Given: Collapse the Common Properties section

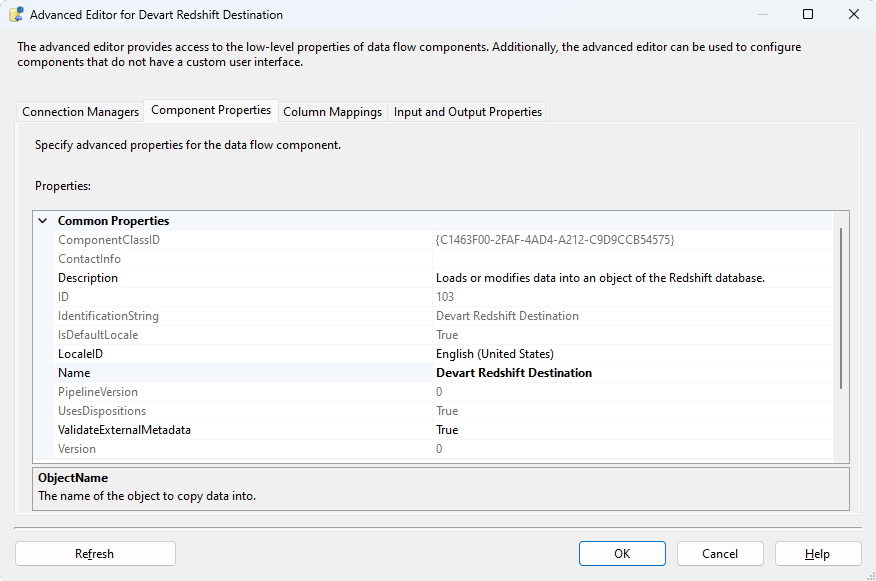Looking at the screenshot, I should (x=43, y=221).
